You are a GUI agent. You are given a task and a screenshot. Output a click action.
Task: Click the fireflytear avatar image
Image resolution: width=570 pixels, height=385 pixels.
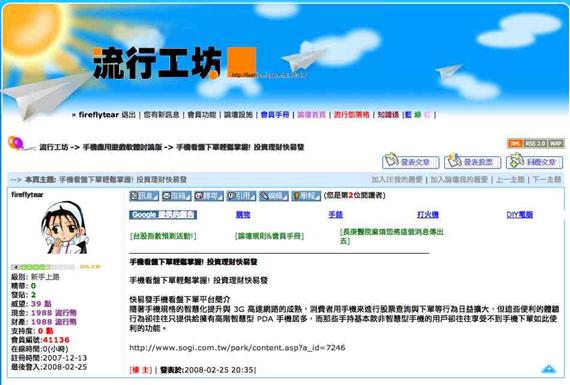pos(64,229)
